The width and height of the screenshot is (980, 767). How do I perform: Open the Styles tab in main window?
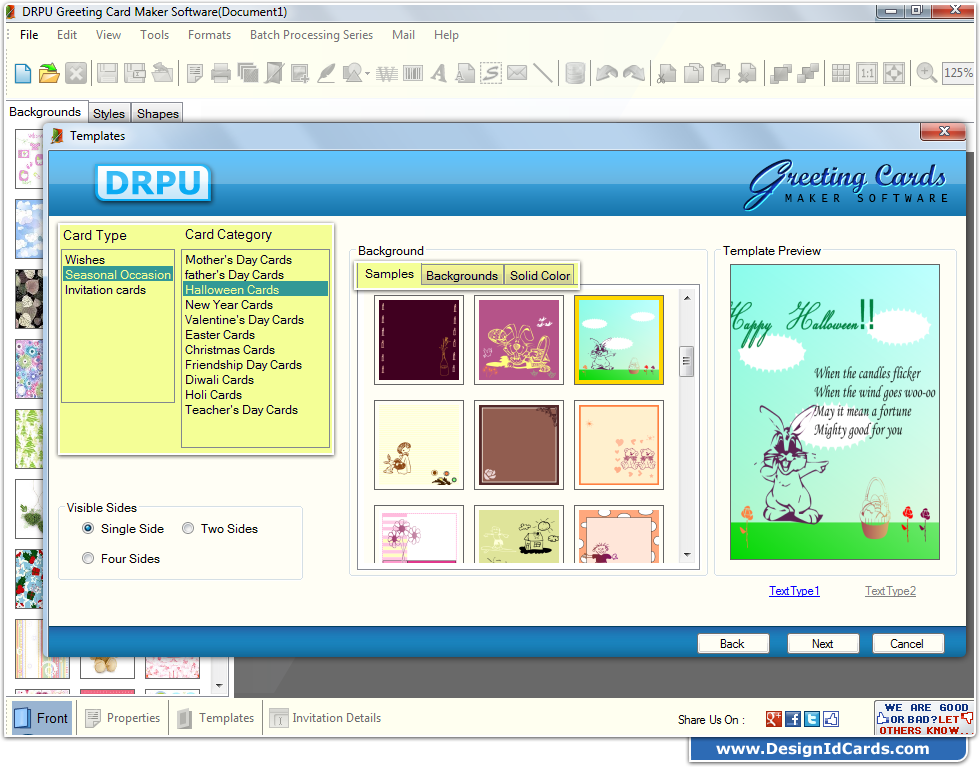tap(109, 113)
